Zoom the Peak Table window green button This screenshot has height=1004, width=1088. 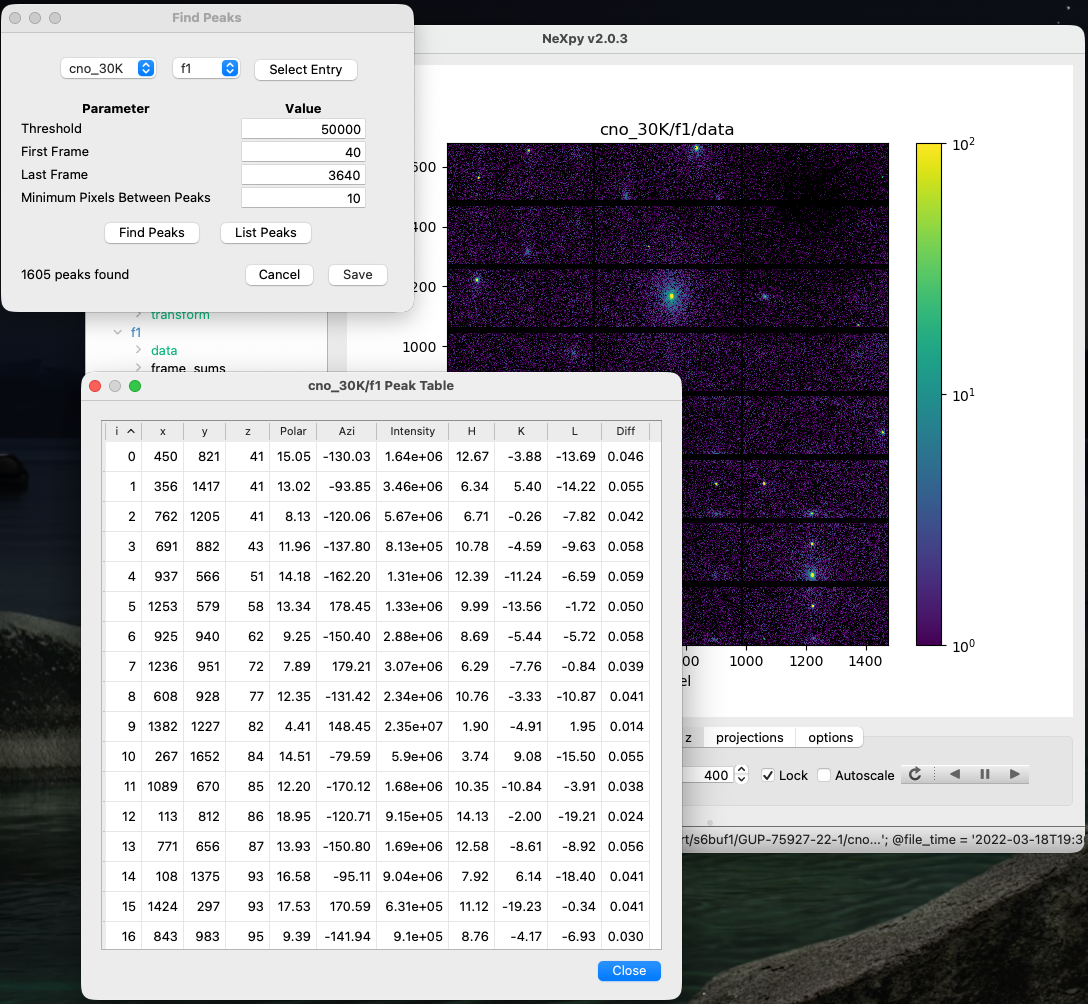click(x=135, y=386)
